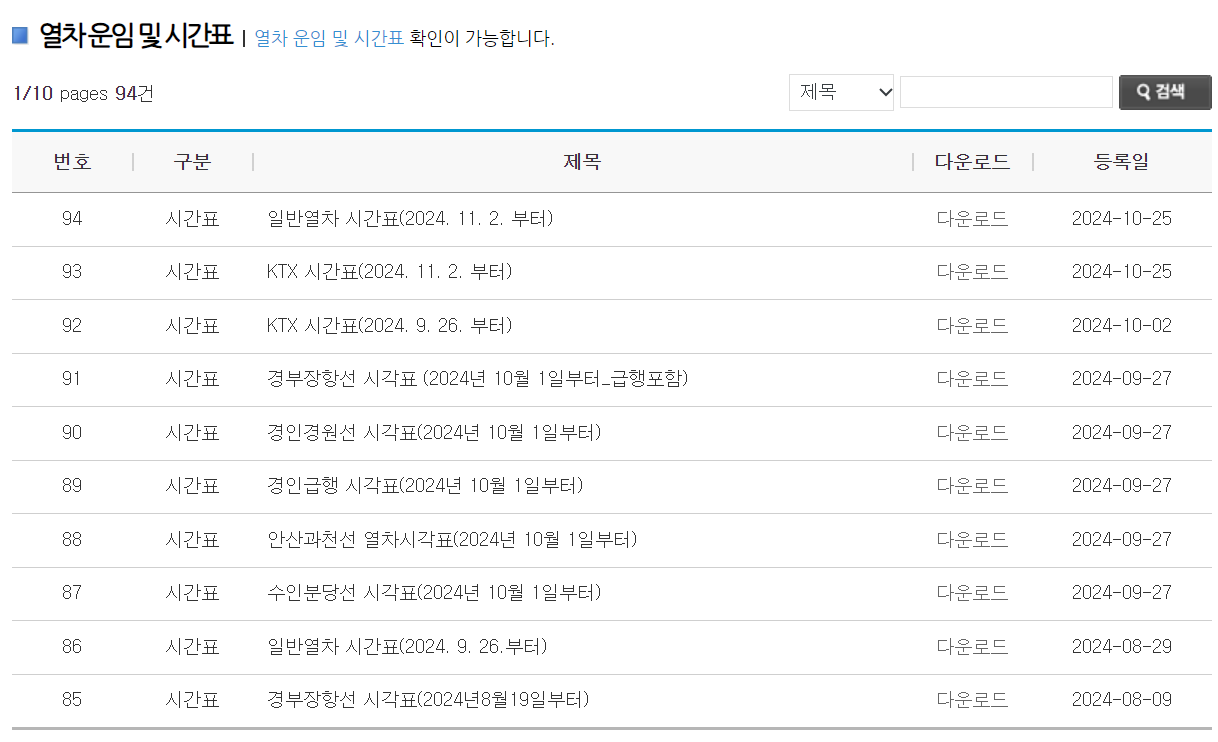The width and height of the screenshot is (1218, 742).
Task: Click 다운로드 for row number 89
Action: coord(972,486)
